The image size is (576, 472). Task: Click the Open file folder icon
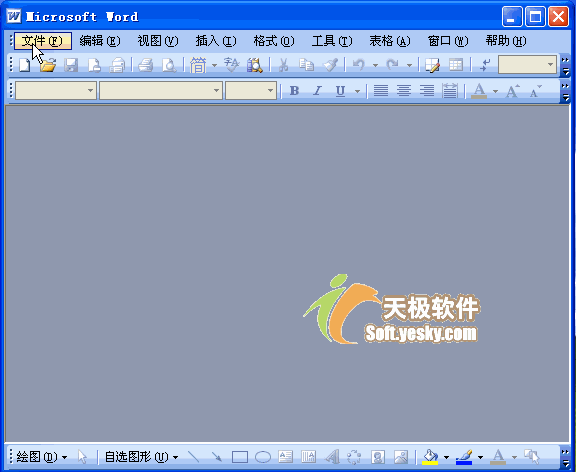tap(48, 65)
